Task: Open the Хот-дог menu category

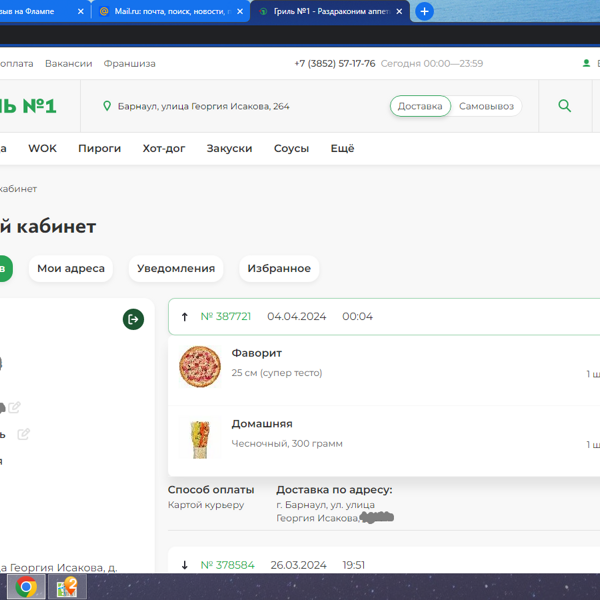Action: coord(164,148)
